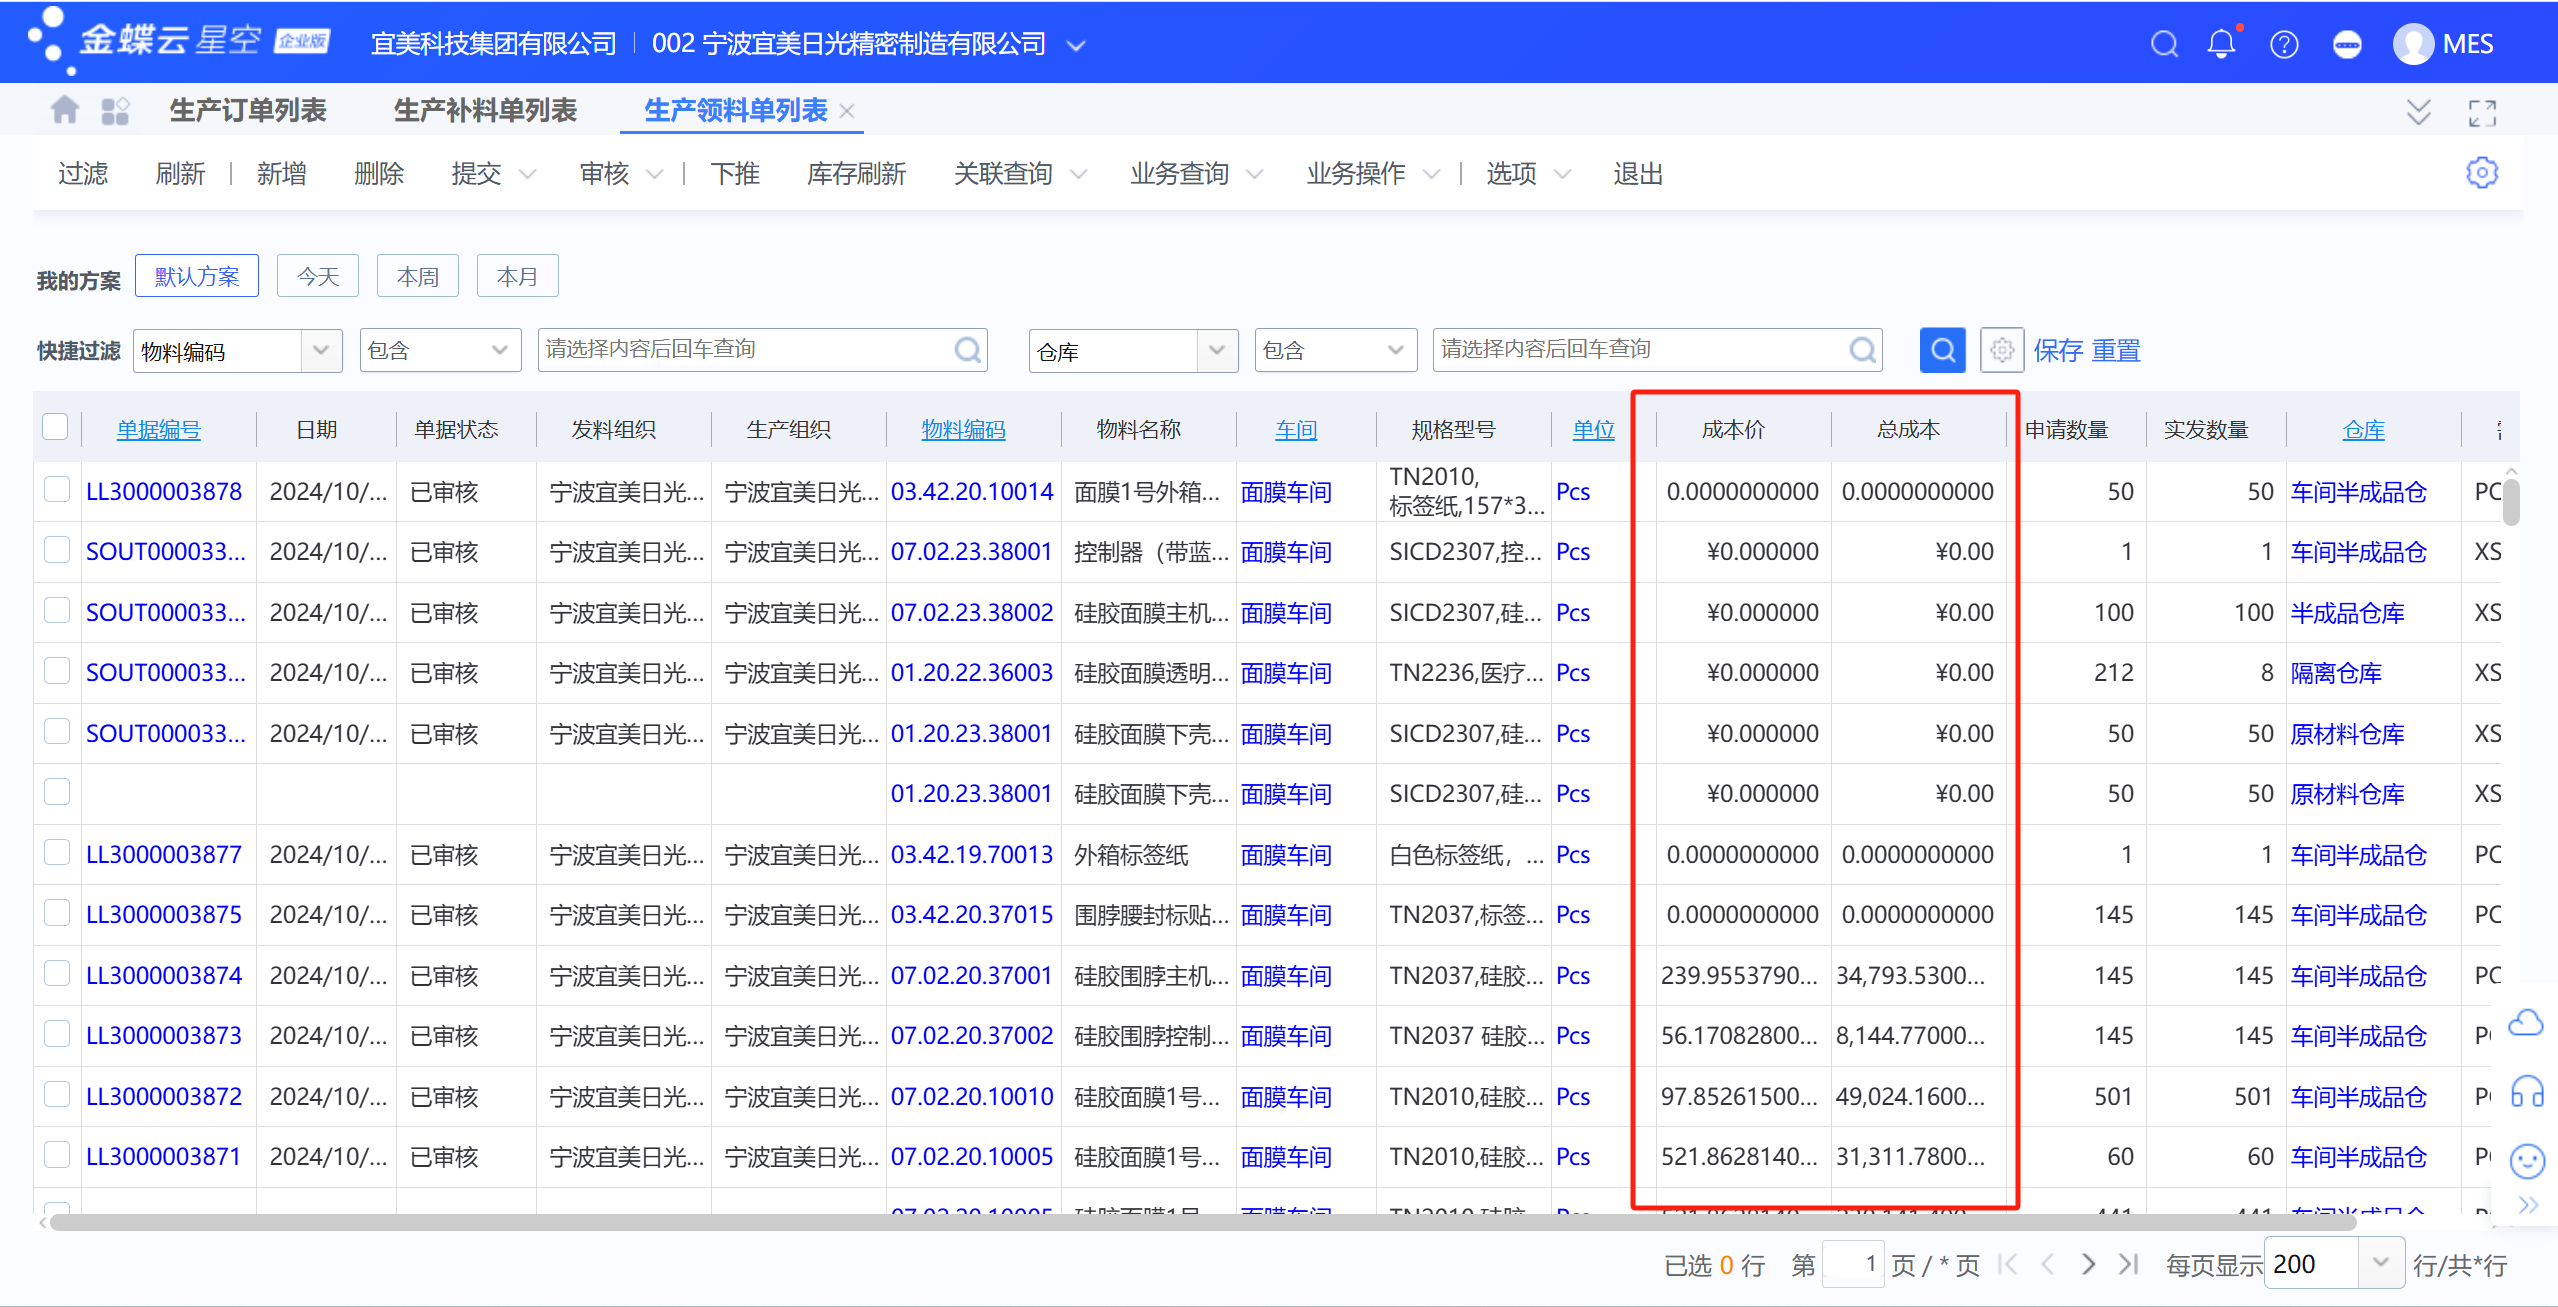
Task: Check the row LL3000003875 checkbox
Action: tap(57, 912)
